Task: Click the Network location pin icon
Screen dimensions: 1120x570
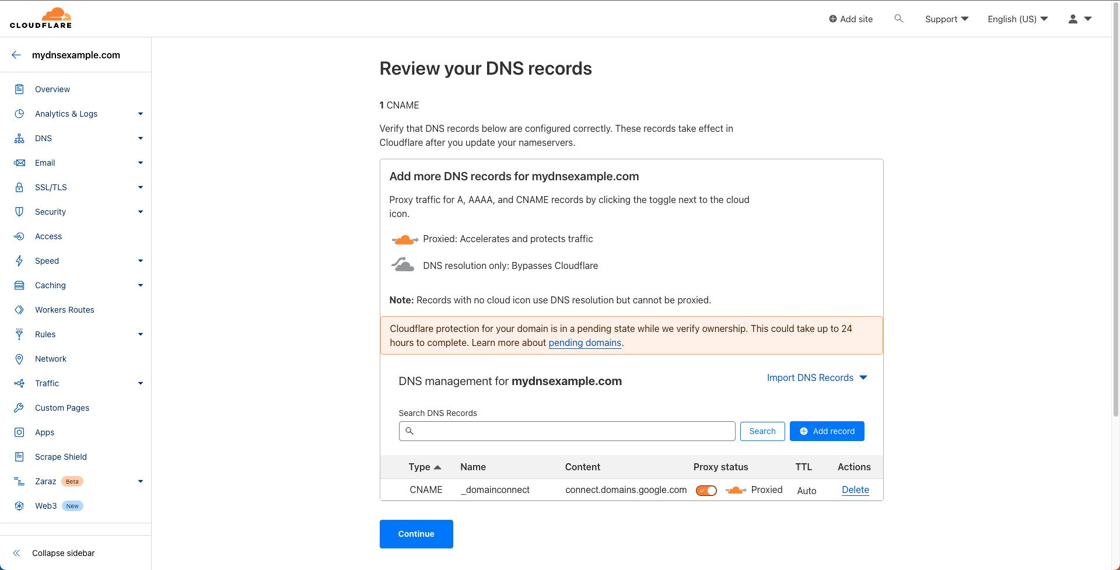Action: click(x=19, y=359)
